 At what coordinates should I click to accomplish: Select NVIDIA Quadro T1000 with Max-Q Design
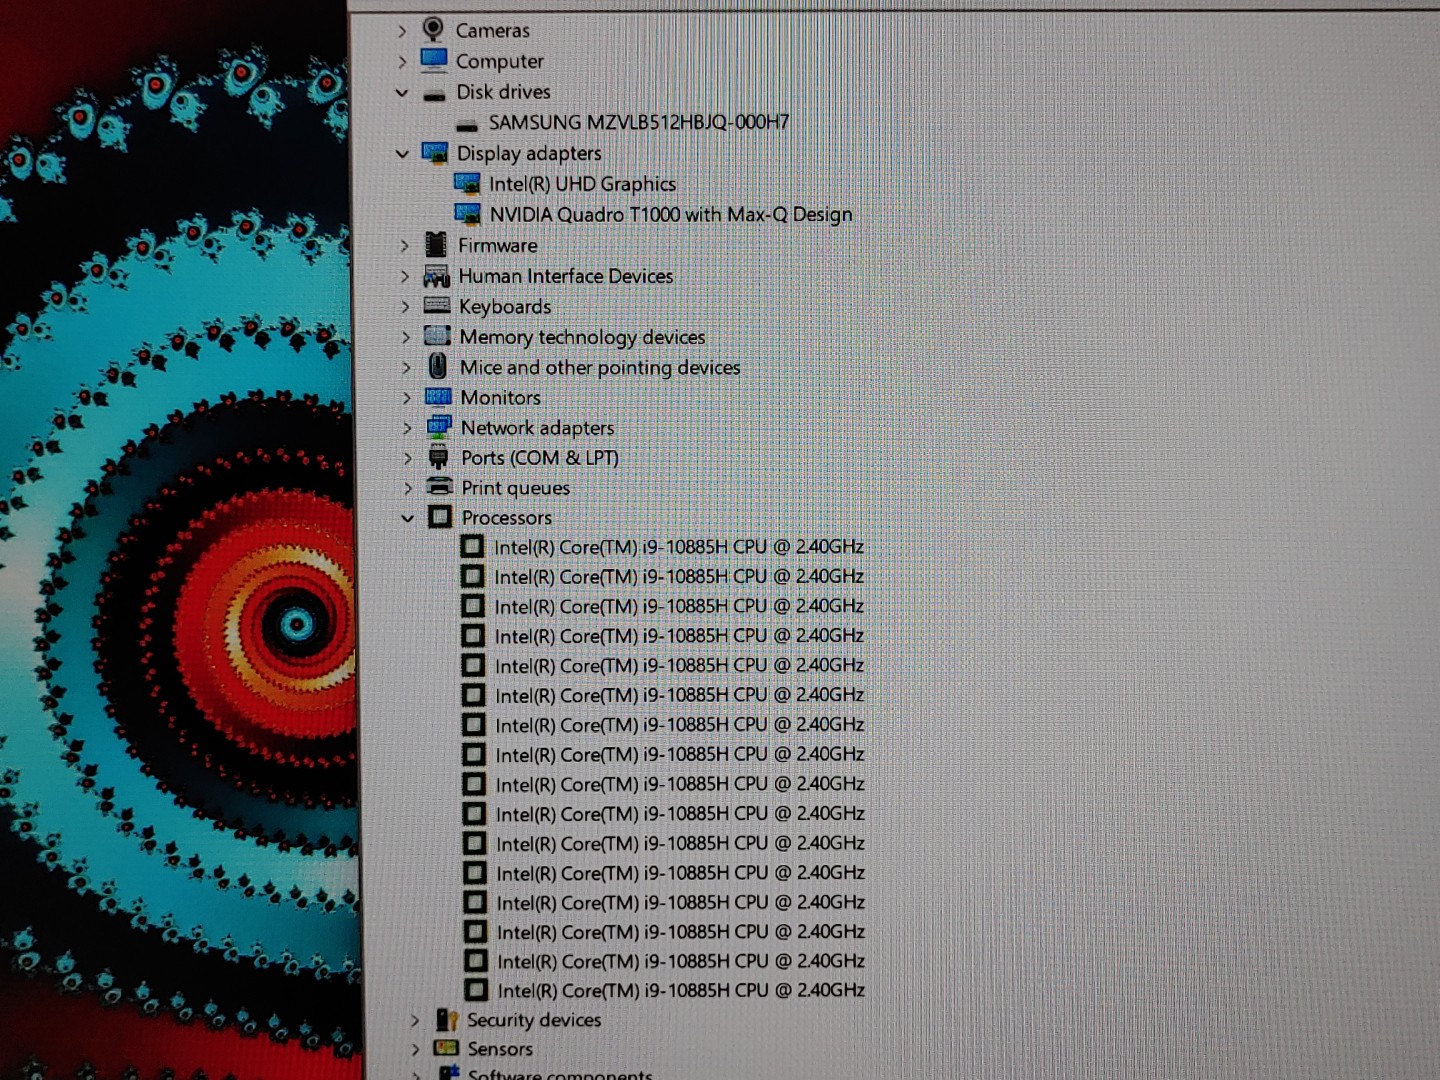(x=670, y=214)
